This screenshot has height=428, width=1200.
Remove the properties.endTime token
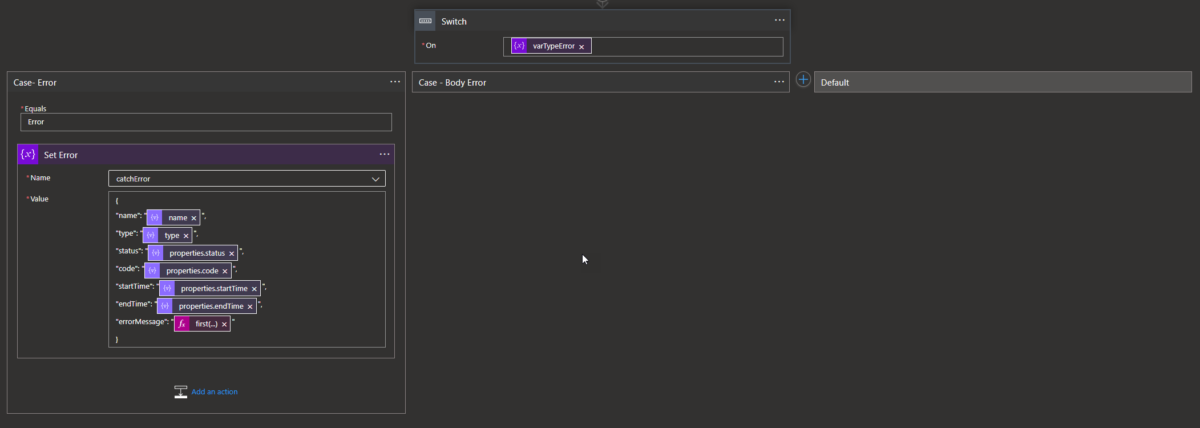(x=249, y=306)
